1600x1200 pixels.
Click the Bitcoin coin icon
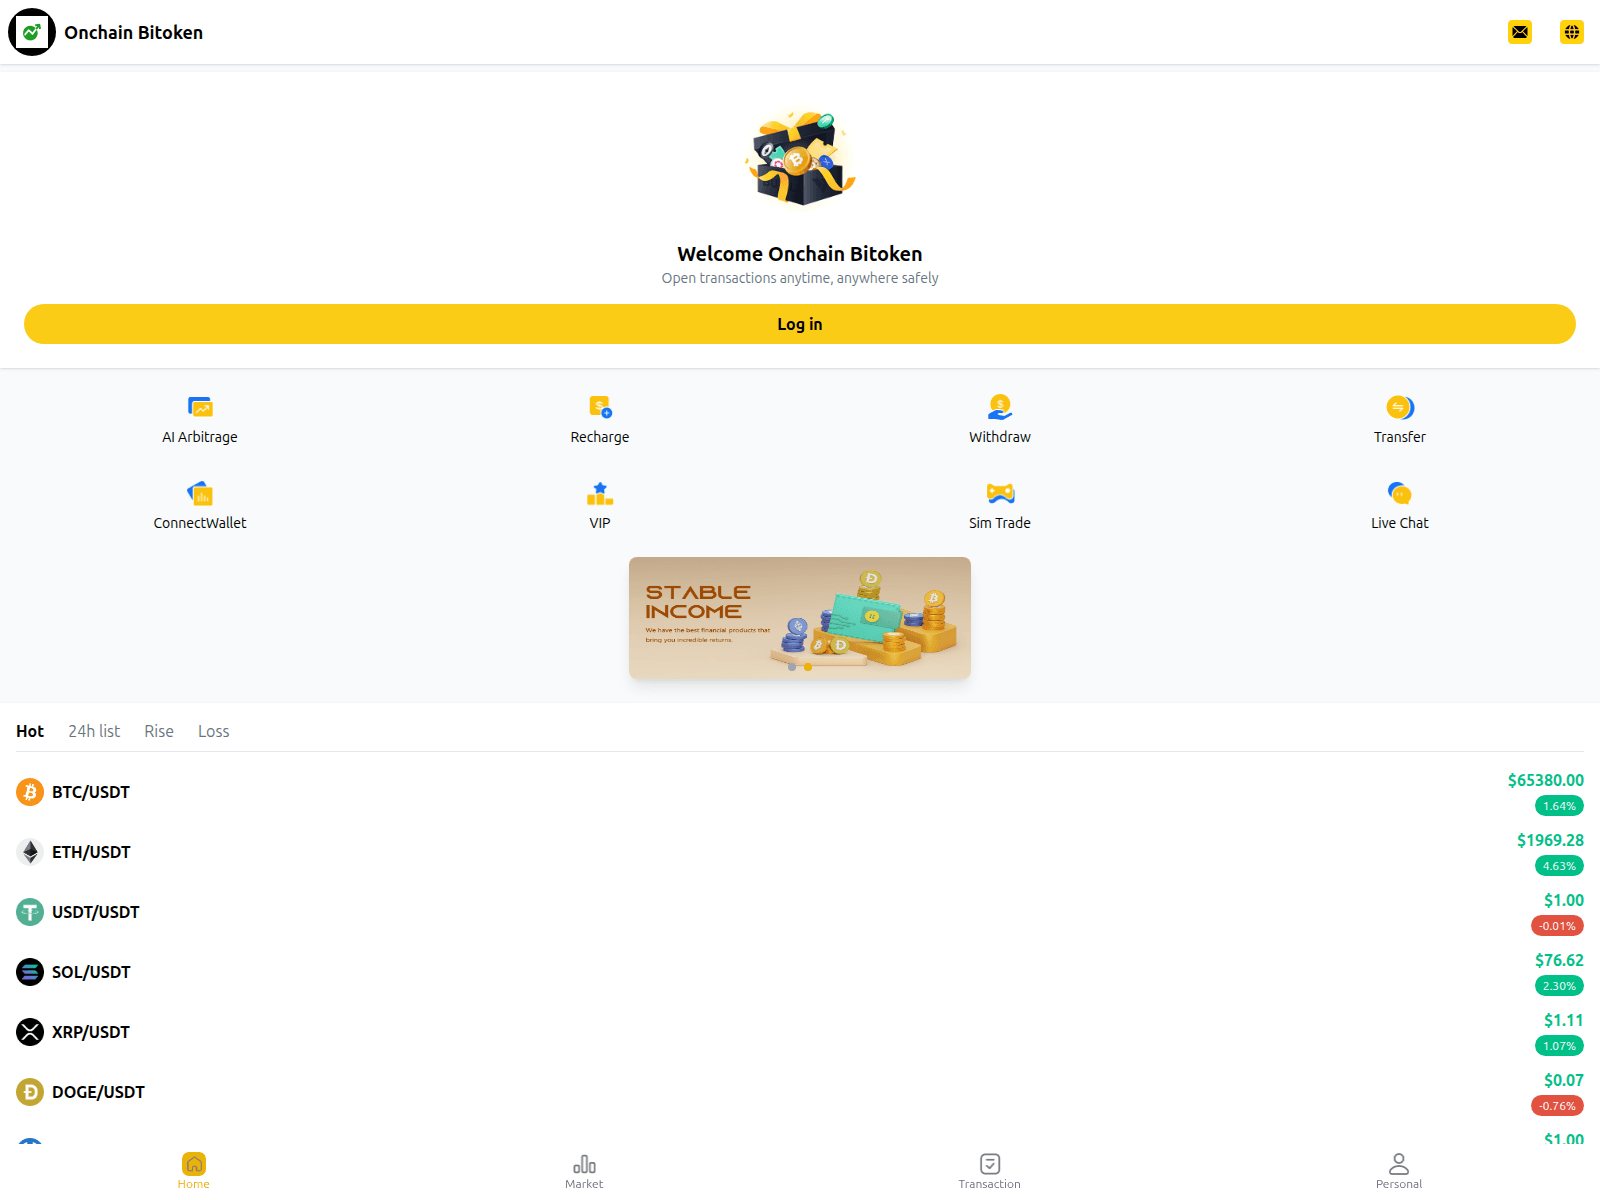[30, 792]
